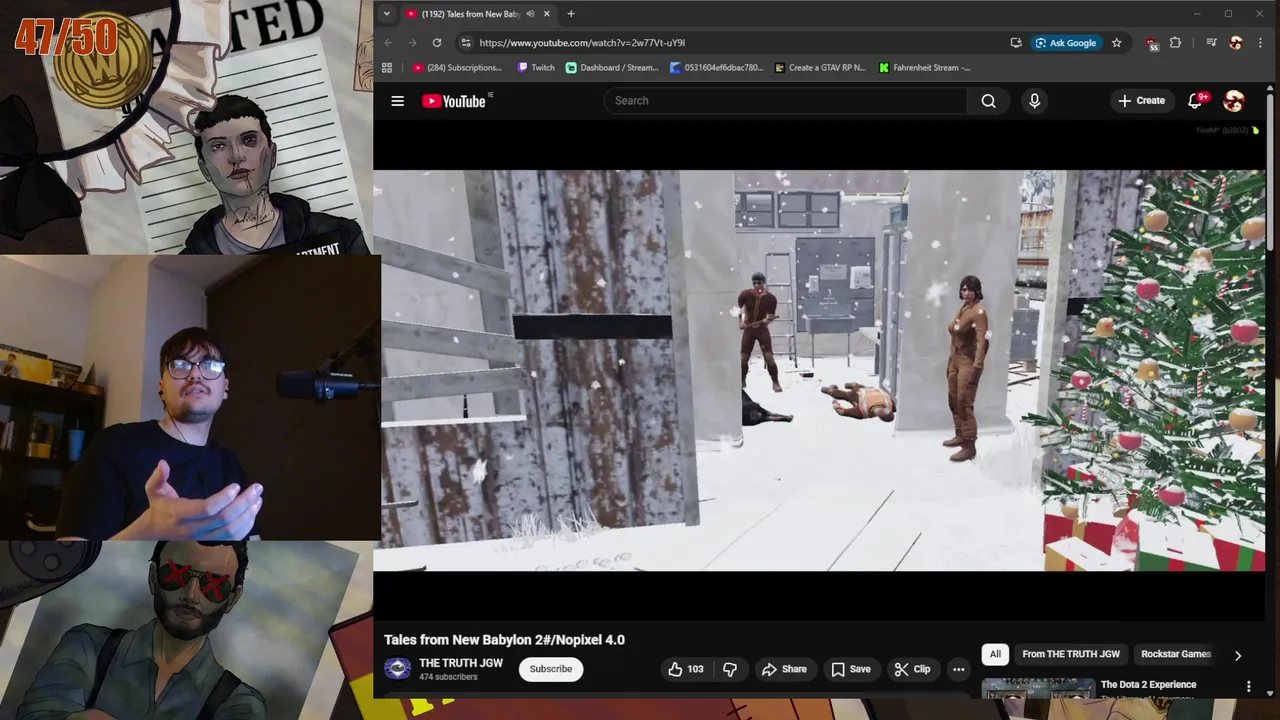
Task: Open the Twitch bookmark
Action: point(536,68)
